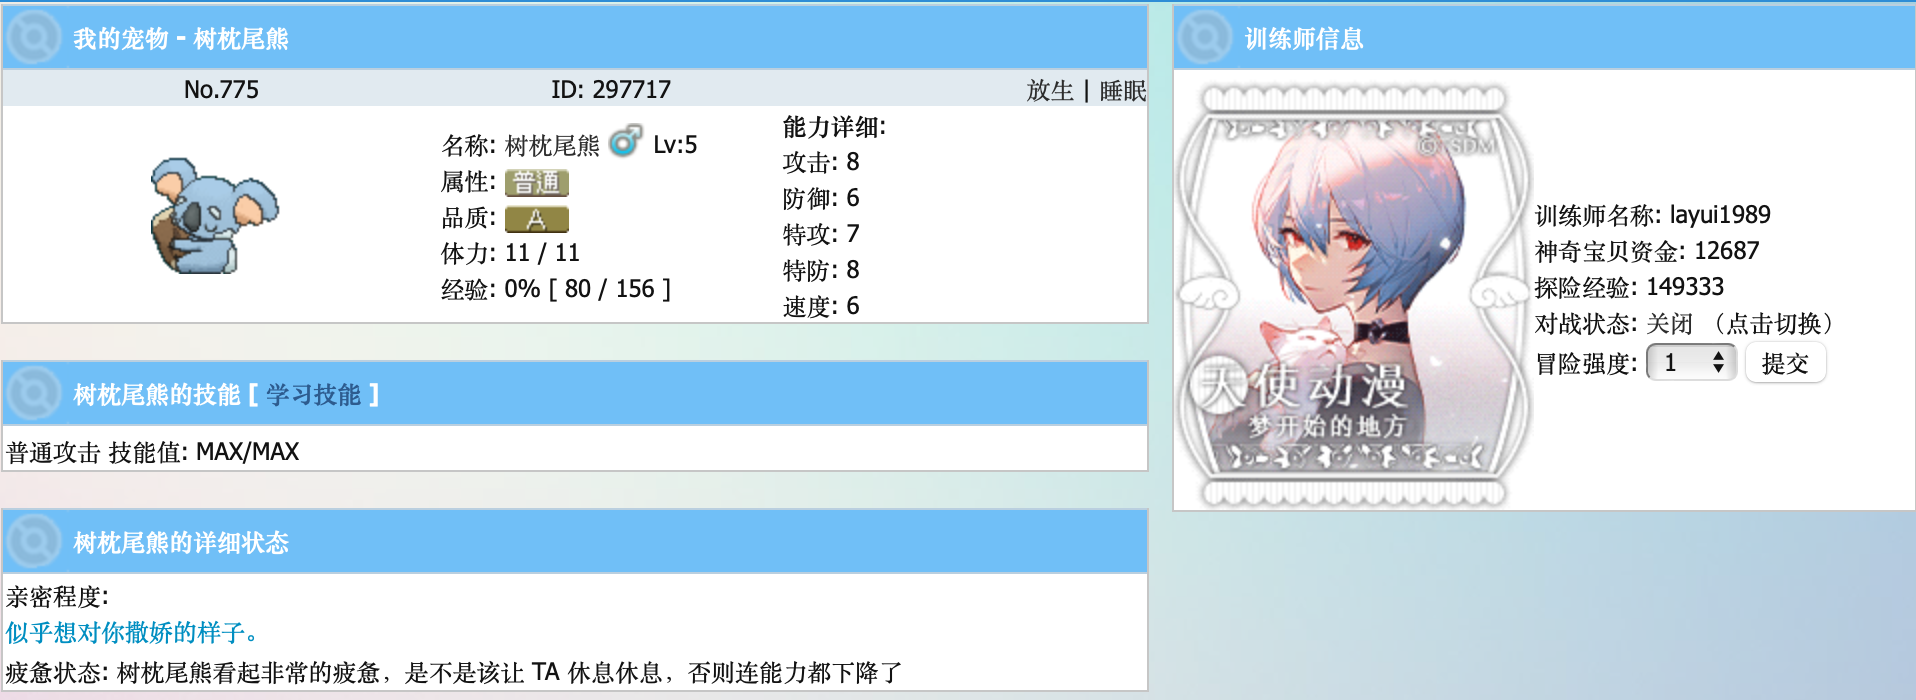Image resolution: width=1916 pixels, height=700 pixels.
Task: Click the blue male gender symbol icon
Action: click(626, 142)
